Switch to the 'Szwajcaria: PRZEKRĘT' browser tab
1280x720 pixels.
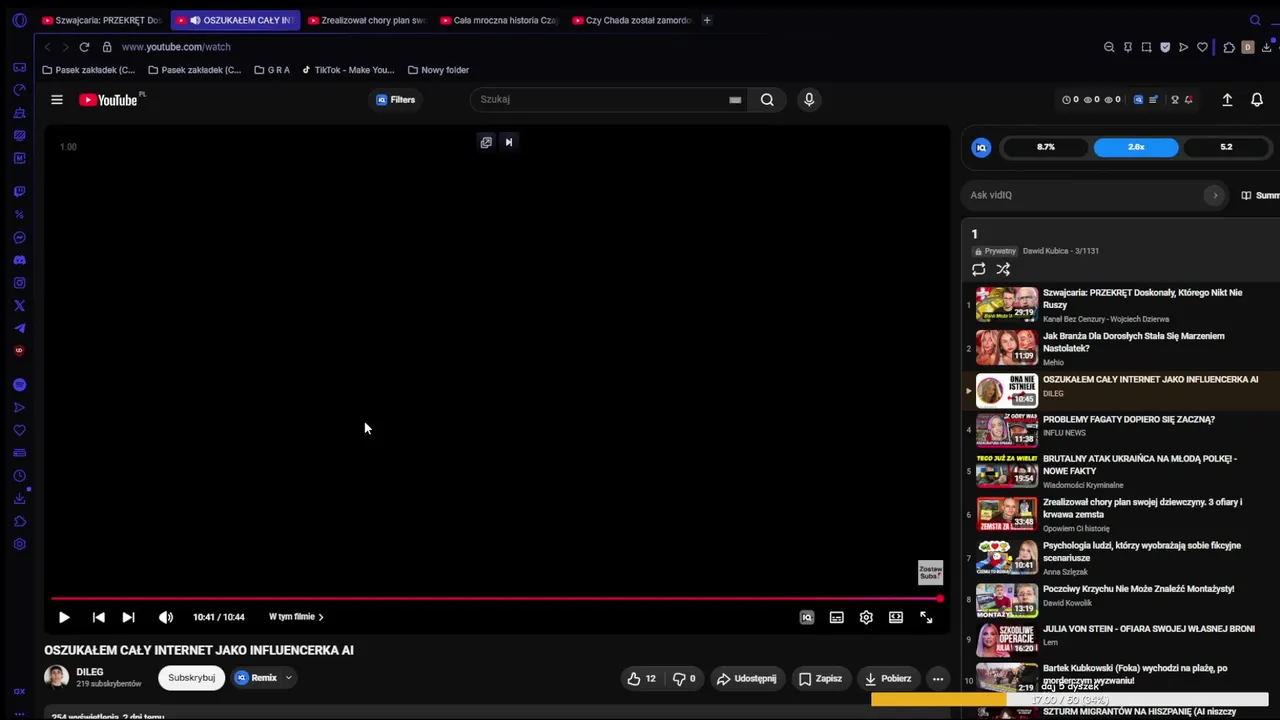pos(101,20)
